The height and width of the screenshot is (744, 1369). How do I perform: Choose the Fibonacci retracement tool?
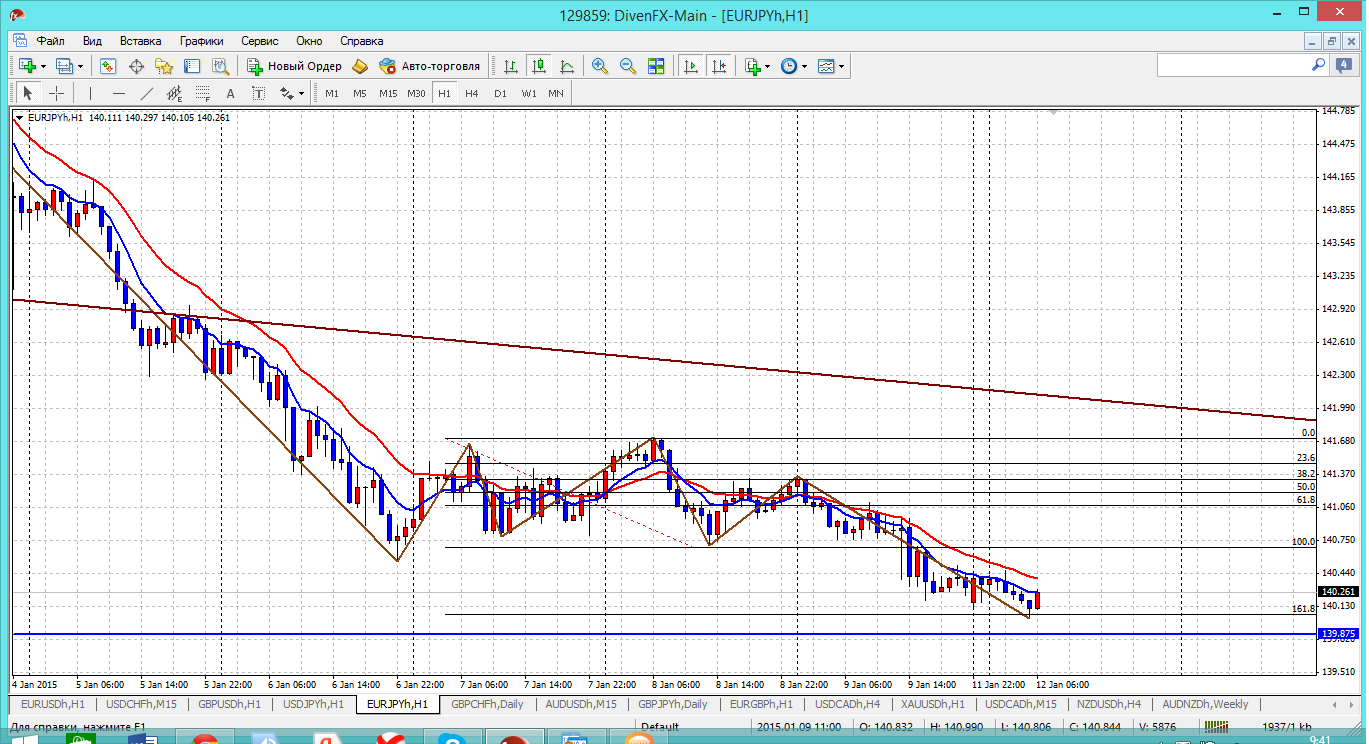[x=203, y=93]
